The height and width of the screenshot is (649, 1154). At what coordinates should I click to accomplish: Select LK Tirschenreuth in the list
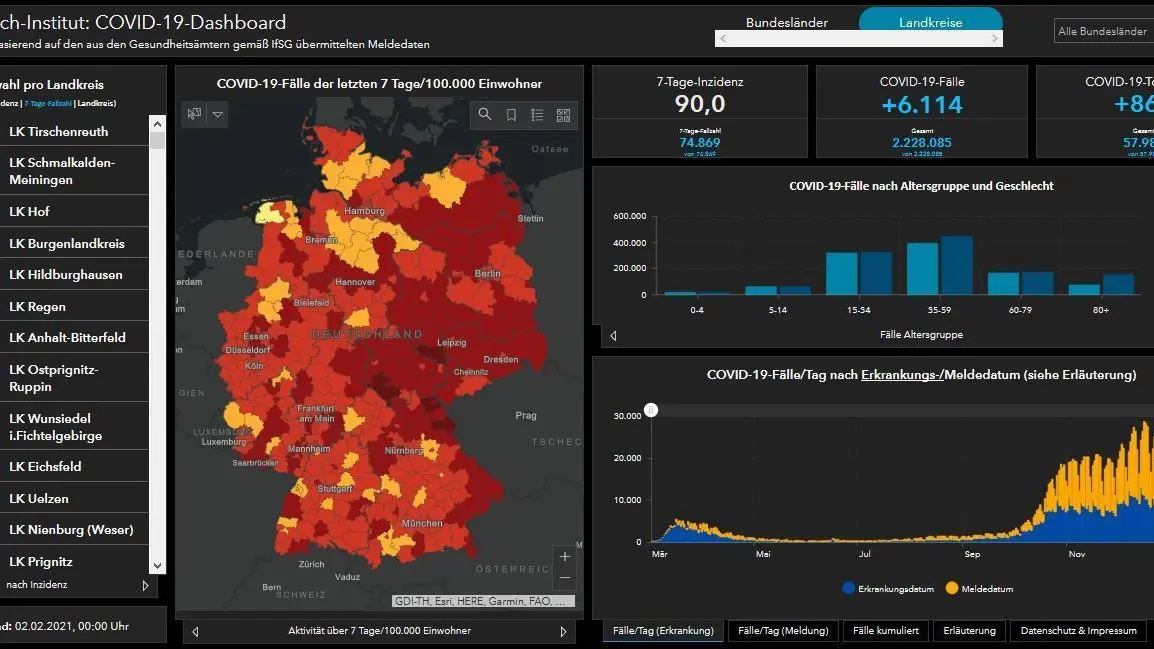59,131
